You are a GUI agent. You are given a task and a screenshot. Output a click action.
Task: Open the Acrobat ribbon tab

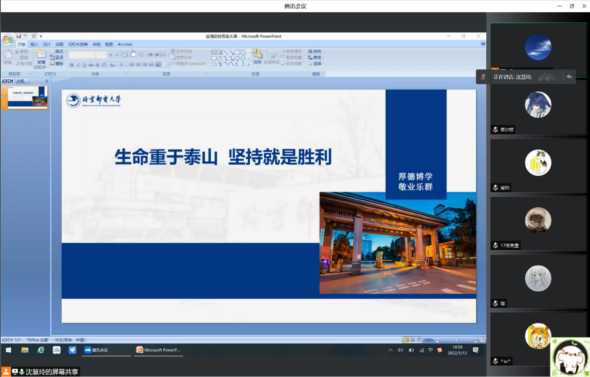[125, 44]
